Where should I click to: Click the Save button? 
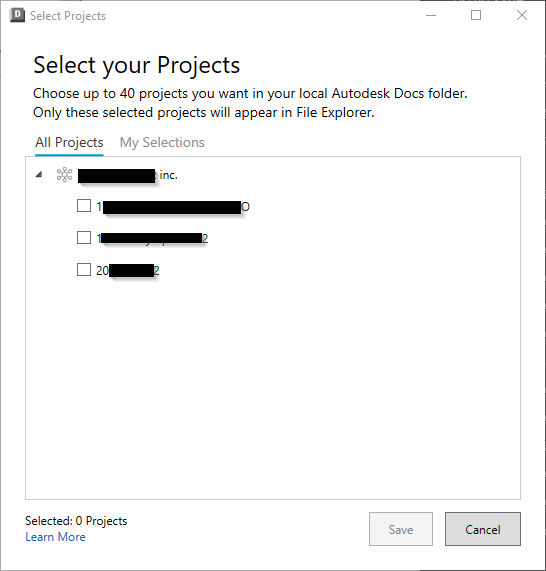(x=401, y=529)
